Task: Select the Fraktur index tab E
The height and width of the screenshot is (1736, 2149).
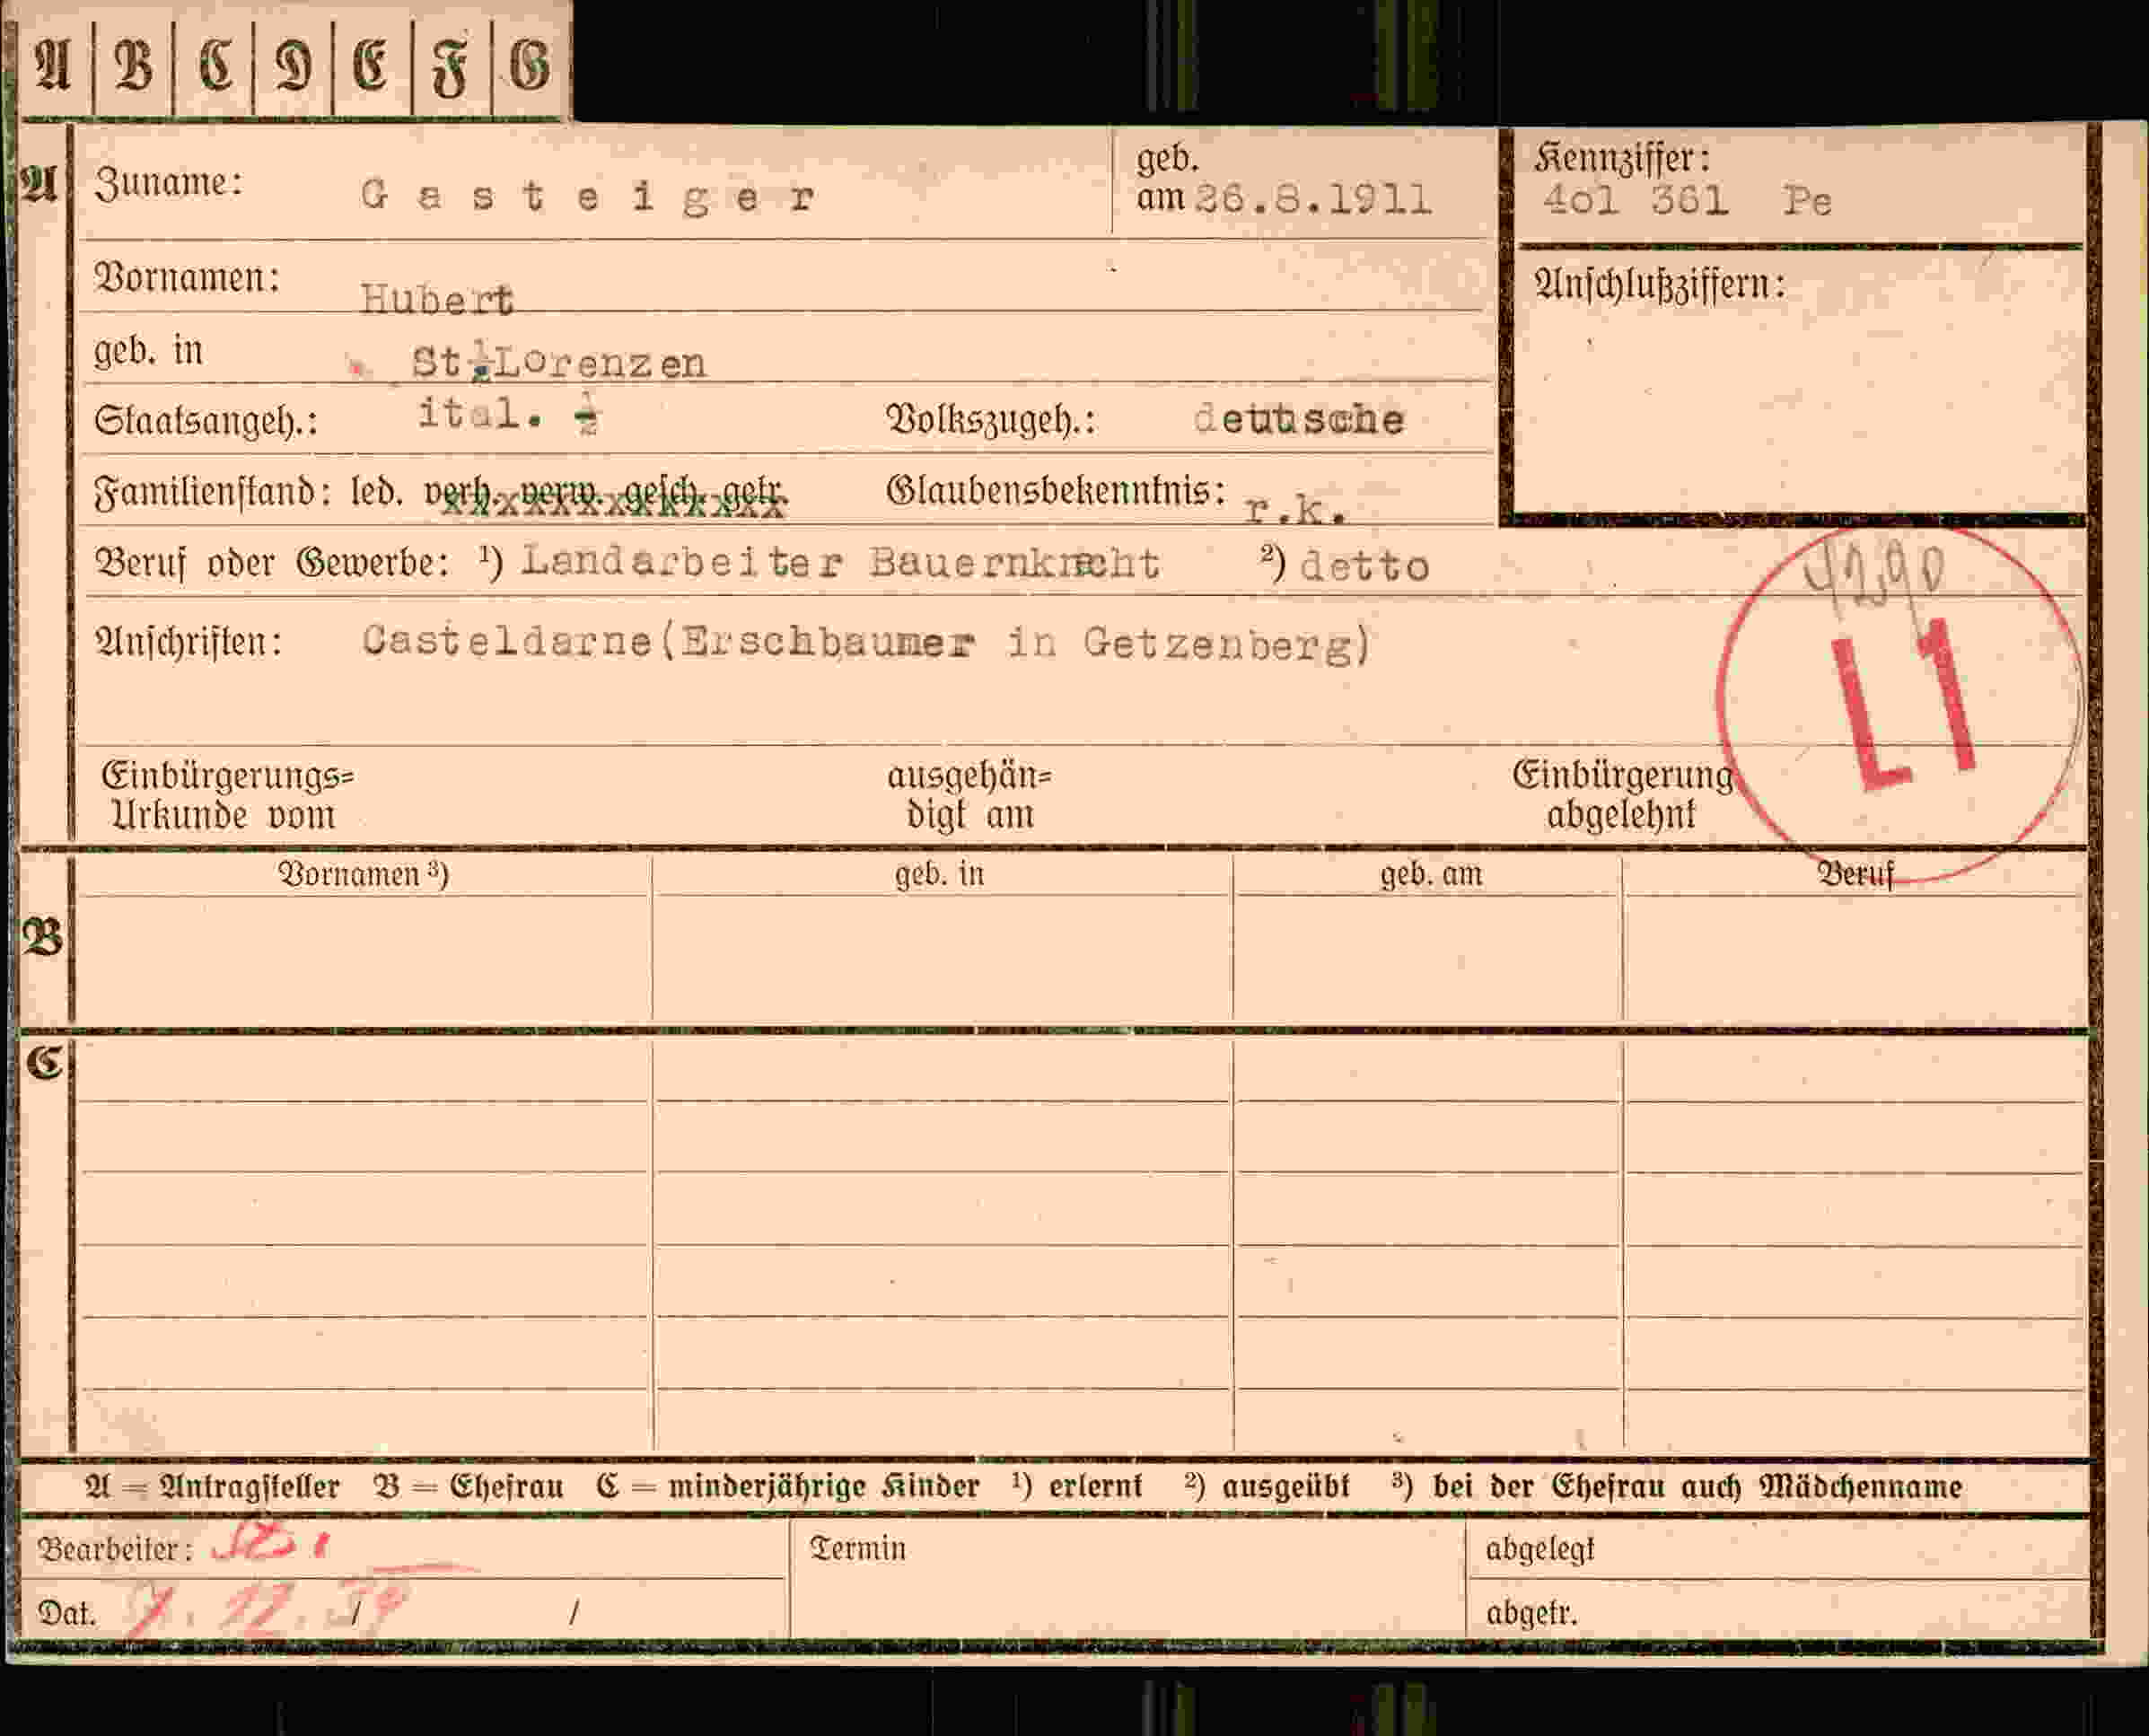Action: pos(371,66)
